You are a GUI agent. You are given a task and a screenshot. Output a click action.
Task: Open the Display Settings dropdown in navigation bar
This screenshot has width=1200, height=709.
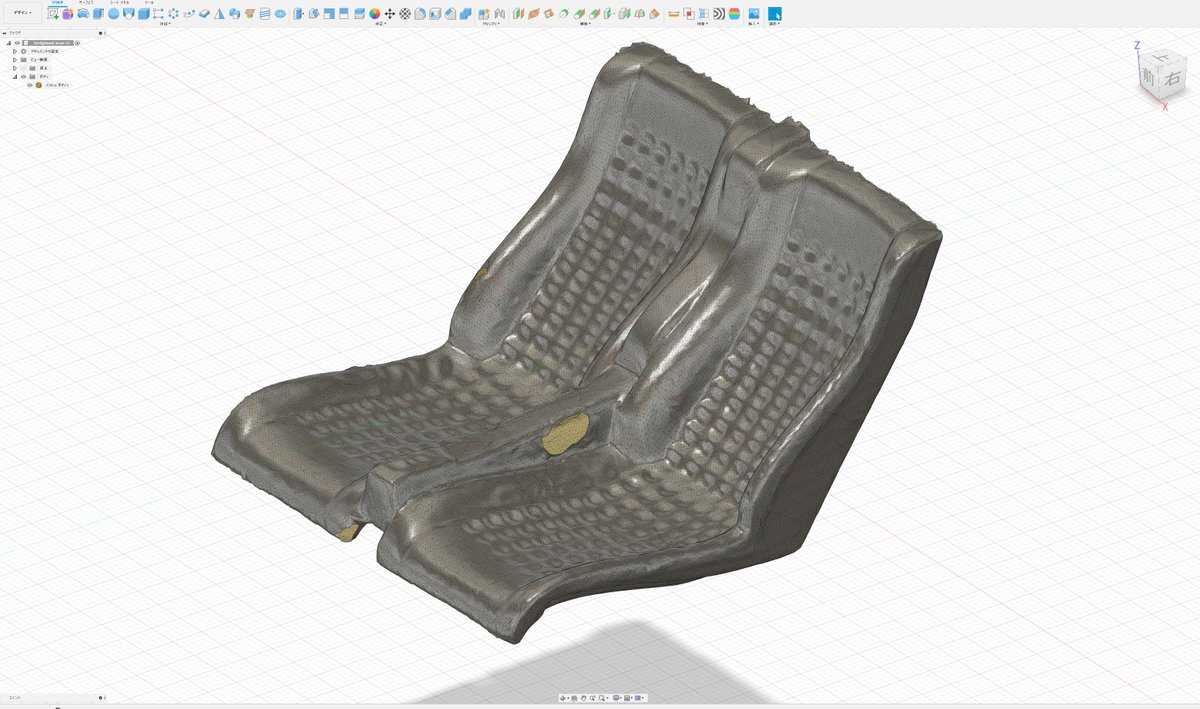[x=618, y=698]
